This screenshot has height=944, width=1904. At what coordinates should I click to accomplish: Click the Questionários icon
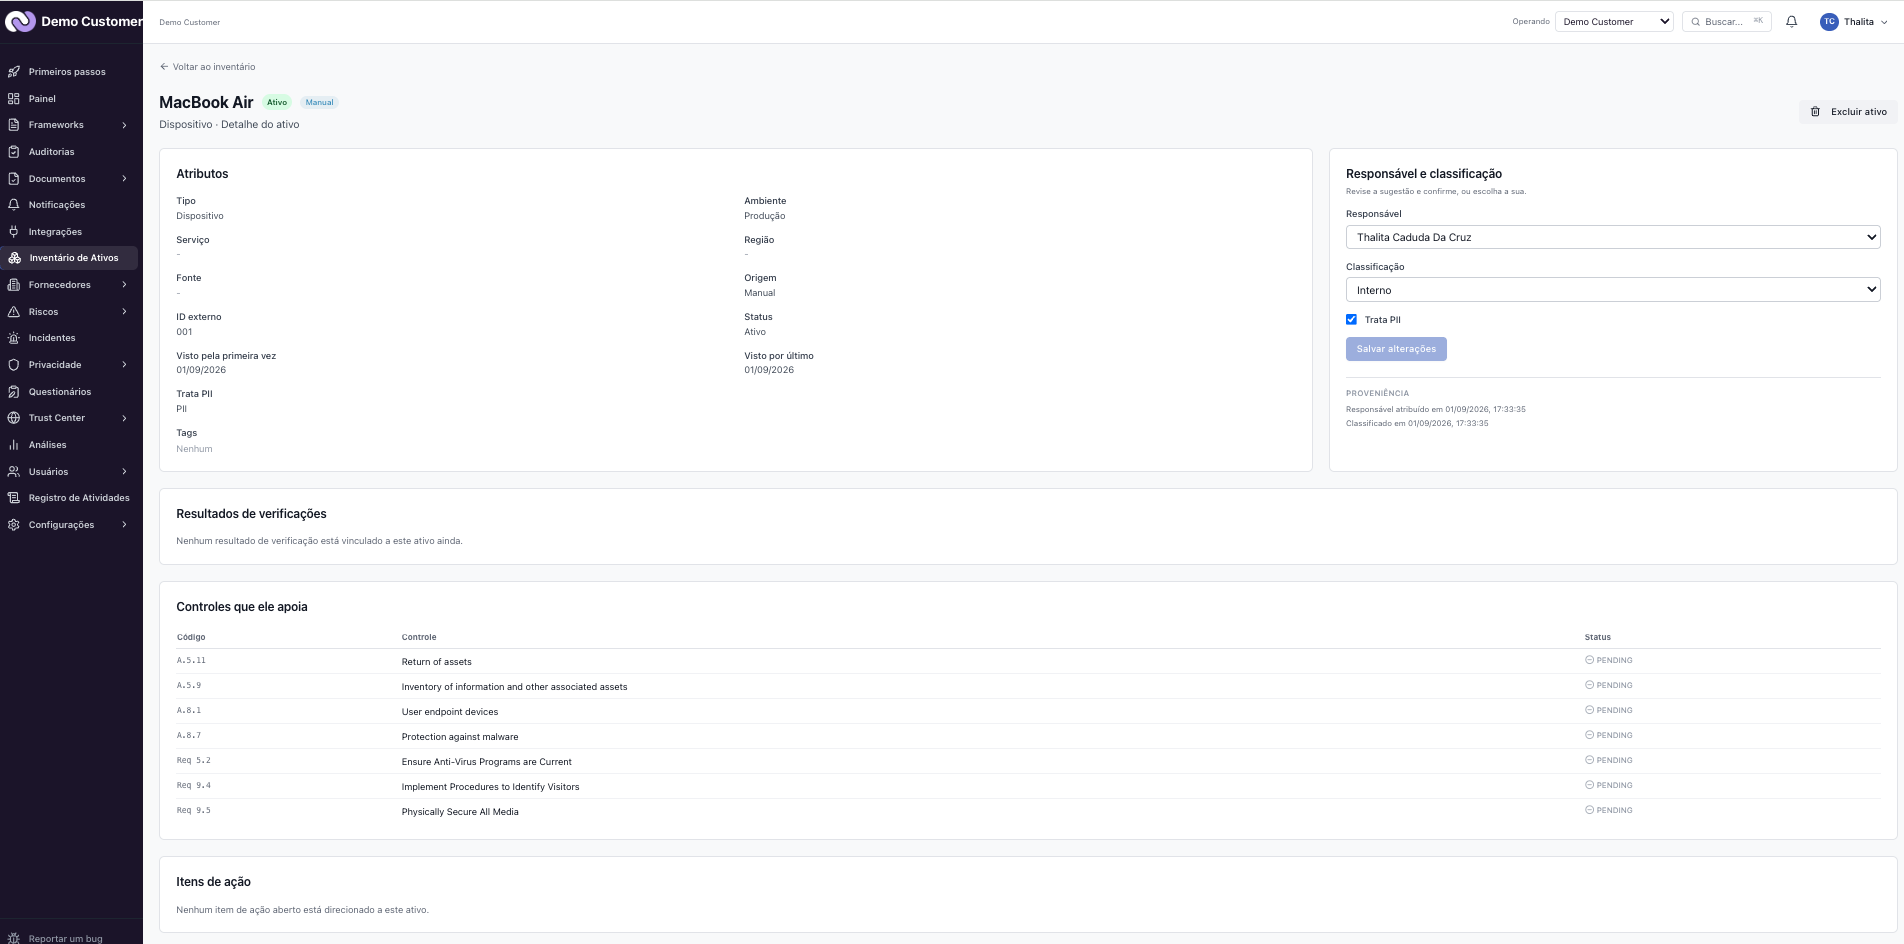[14, 392]
